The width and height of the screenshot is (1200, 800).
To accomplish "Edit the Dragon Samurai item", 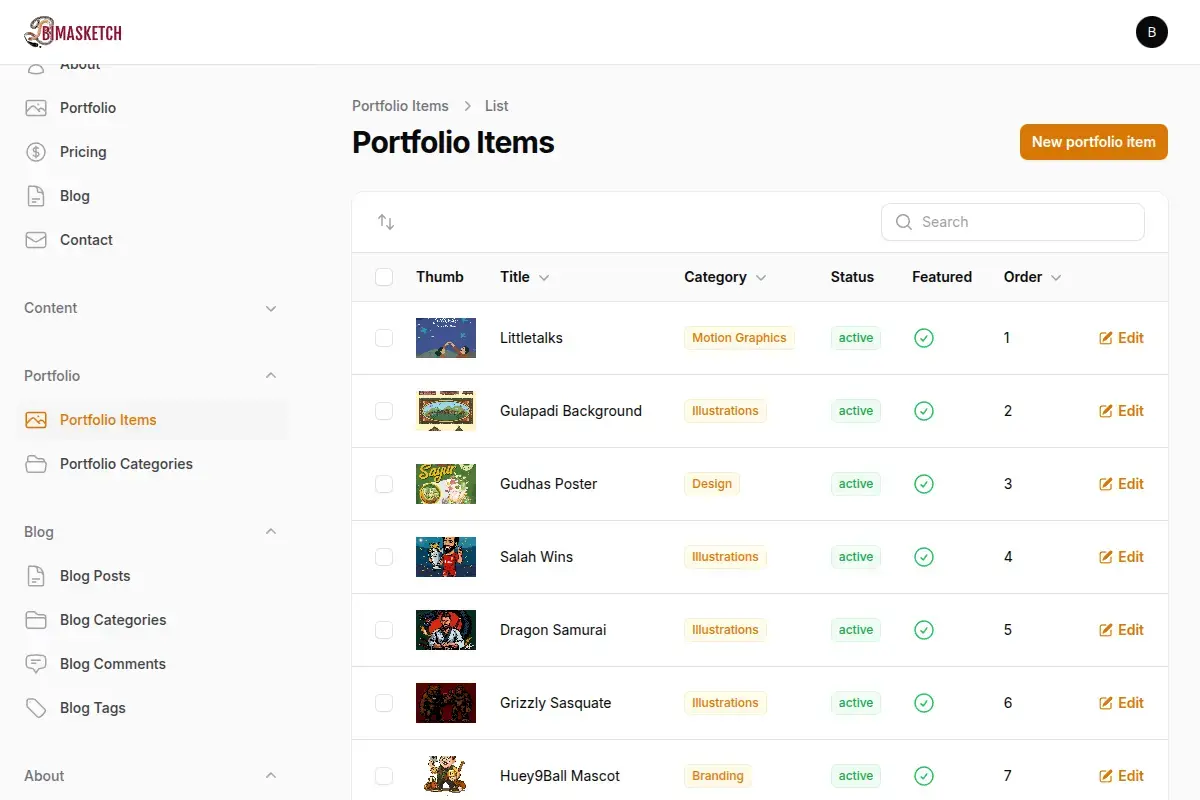I will [1121, 630].
